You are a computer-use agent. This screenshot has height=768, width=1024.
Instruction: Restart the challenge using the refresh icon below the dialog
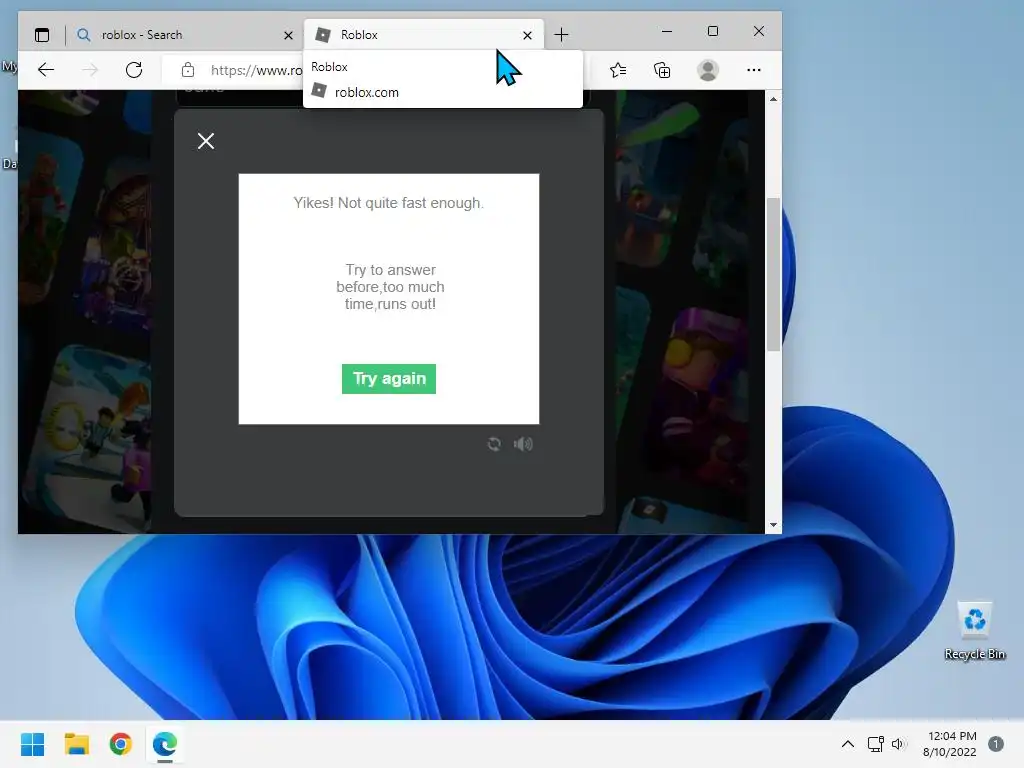tap(494, 444)
